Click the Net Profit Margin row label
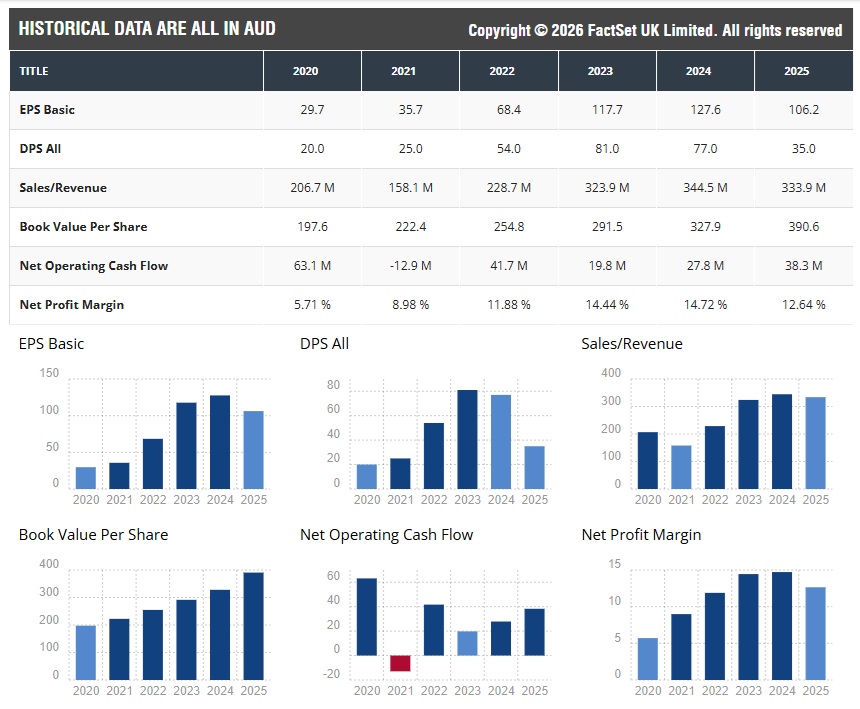Image resolution: width=860 pixels, height=709 pixels. (x=72, y=304)
